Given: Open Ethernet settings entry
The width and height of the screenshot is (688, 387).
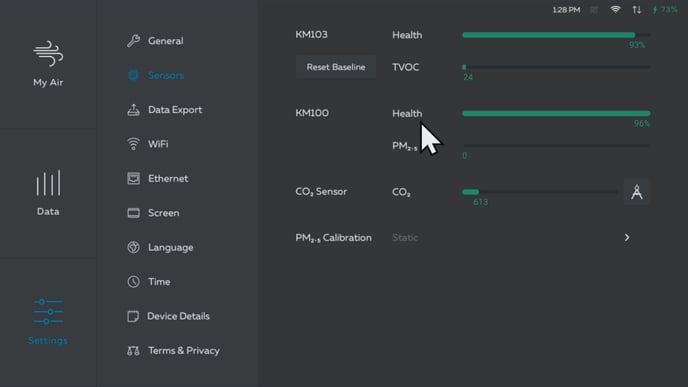Looking at the screenshot, I should [168, 178].
